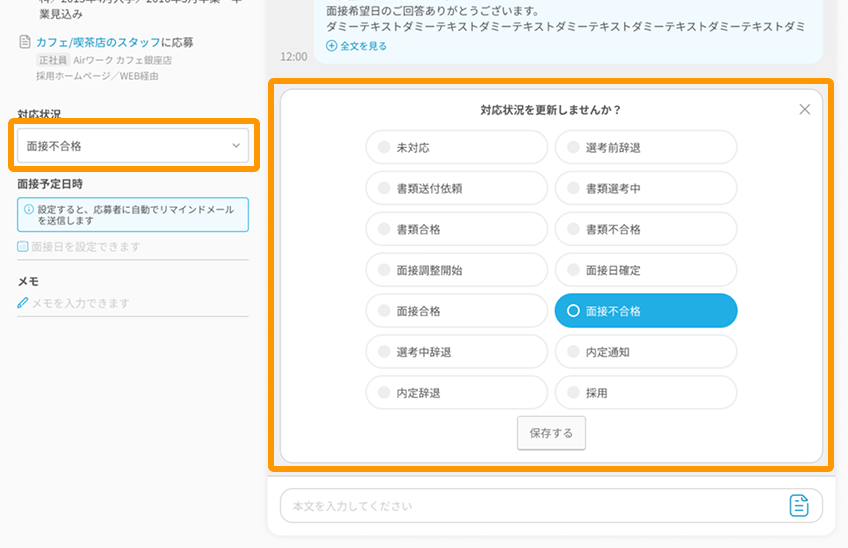This screenshot has width=848, height=548.
Task: Mark status as 書類合格
Action: [456, 229]
